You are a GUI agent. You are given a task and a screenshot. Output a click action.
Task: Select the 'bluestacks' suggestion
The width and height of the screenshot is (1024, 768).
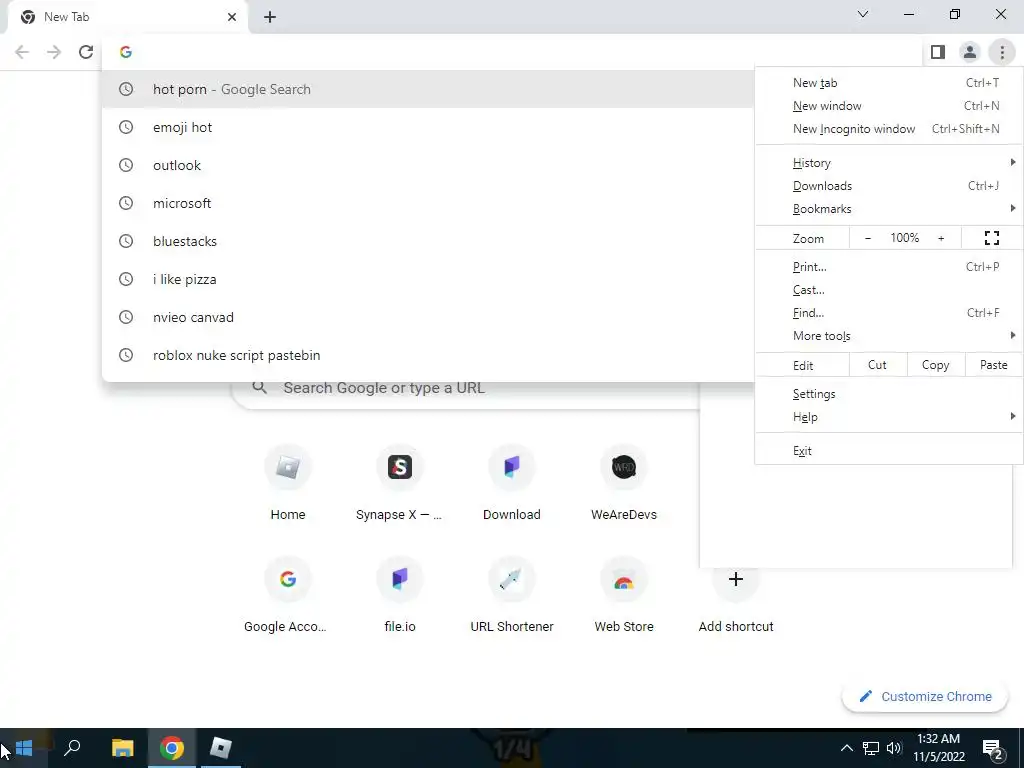[428, 241]
